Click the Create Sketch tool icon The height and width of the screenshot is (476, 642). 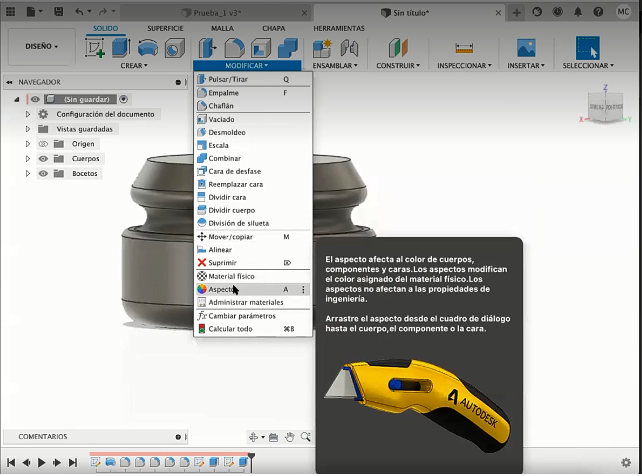pyautogui.click(x=95, y=47)
